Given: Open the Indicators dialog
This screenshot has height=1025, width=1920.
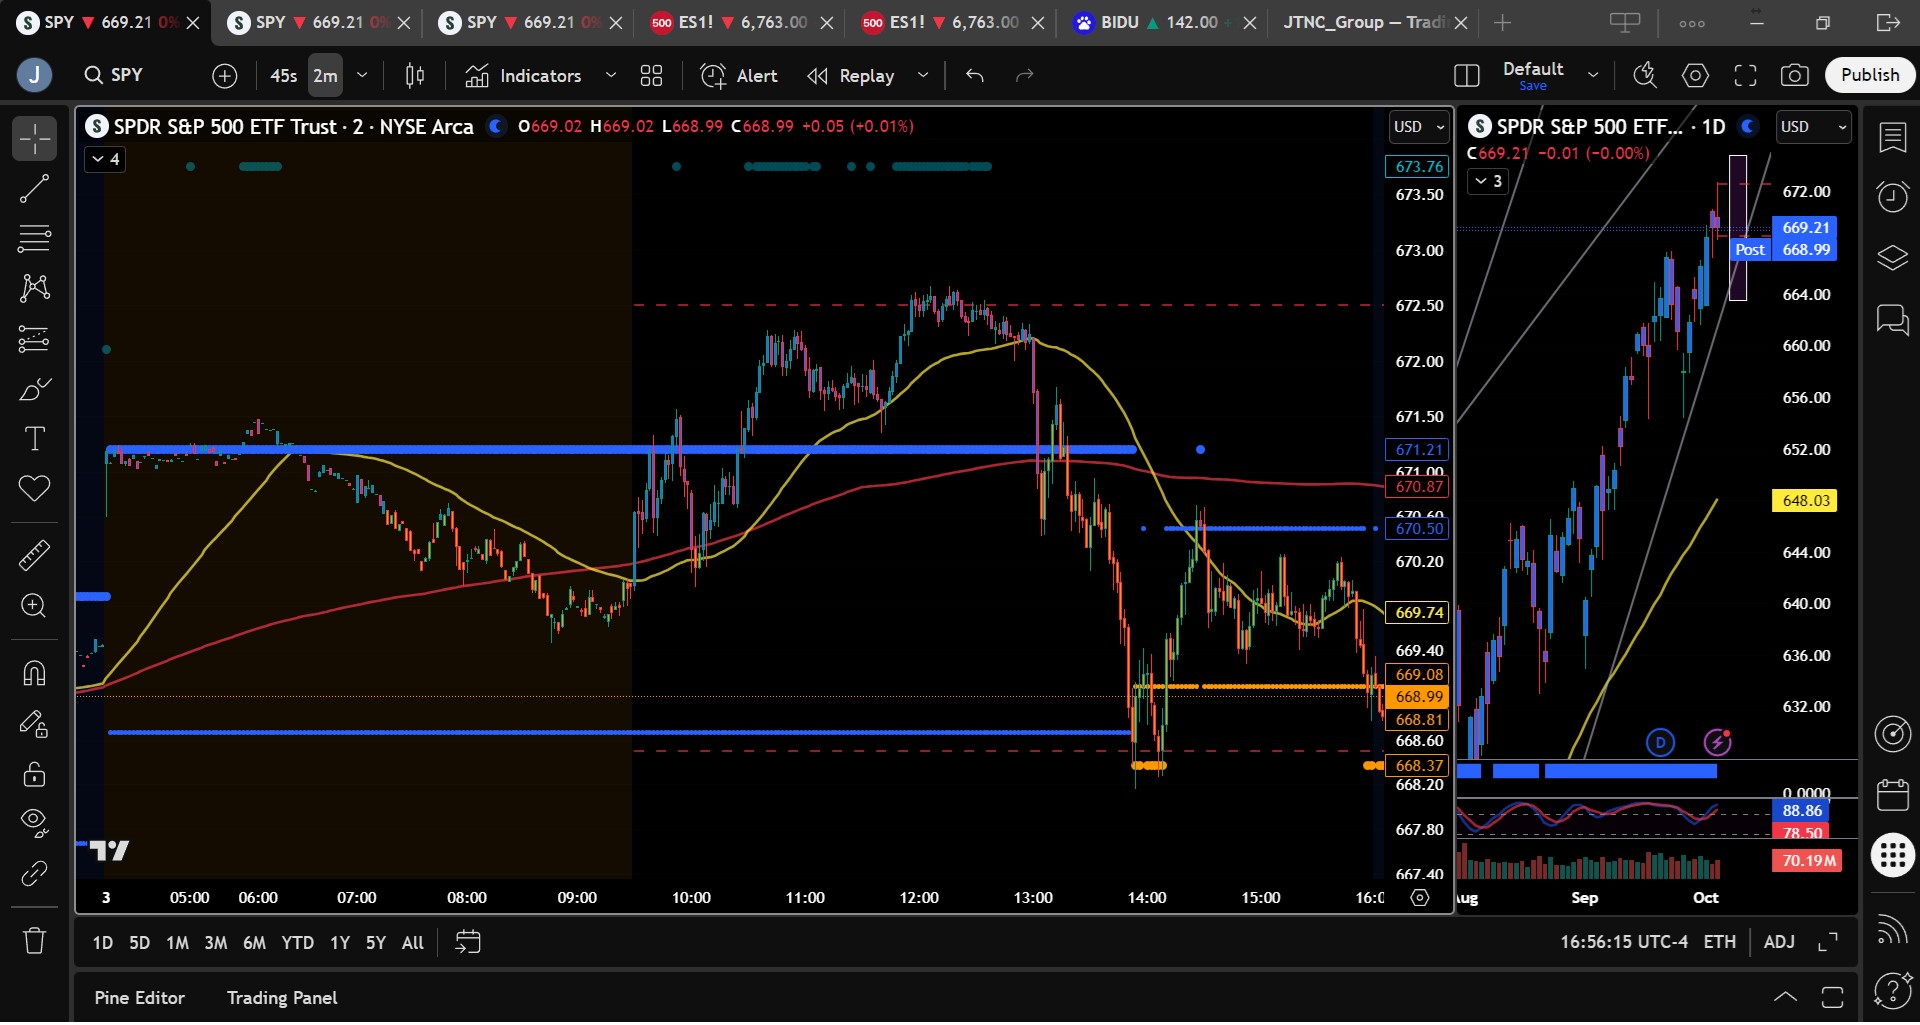Looking at the screenshot, I should click(x=523, y=76).
